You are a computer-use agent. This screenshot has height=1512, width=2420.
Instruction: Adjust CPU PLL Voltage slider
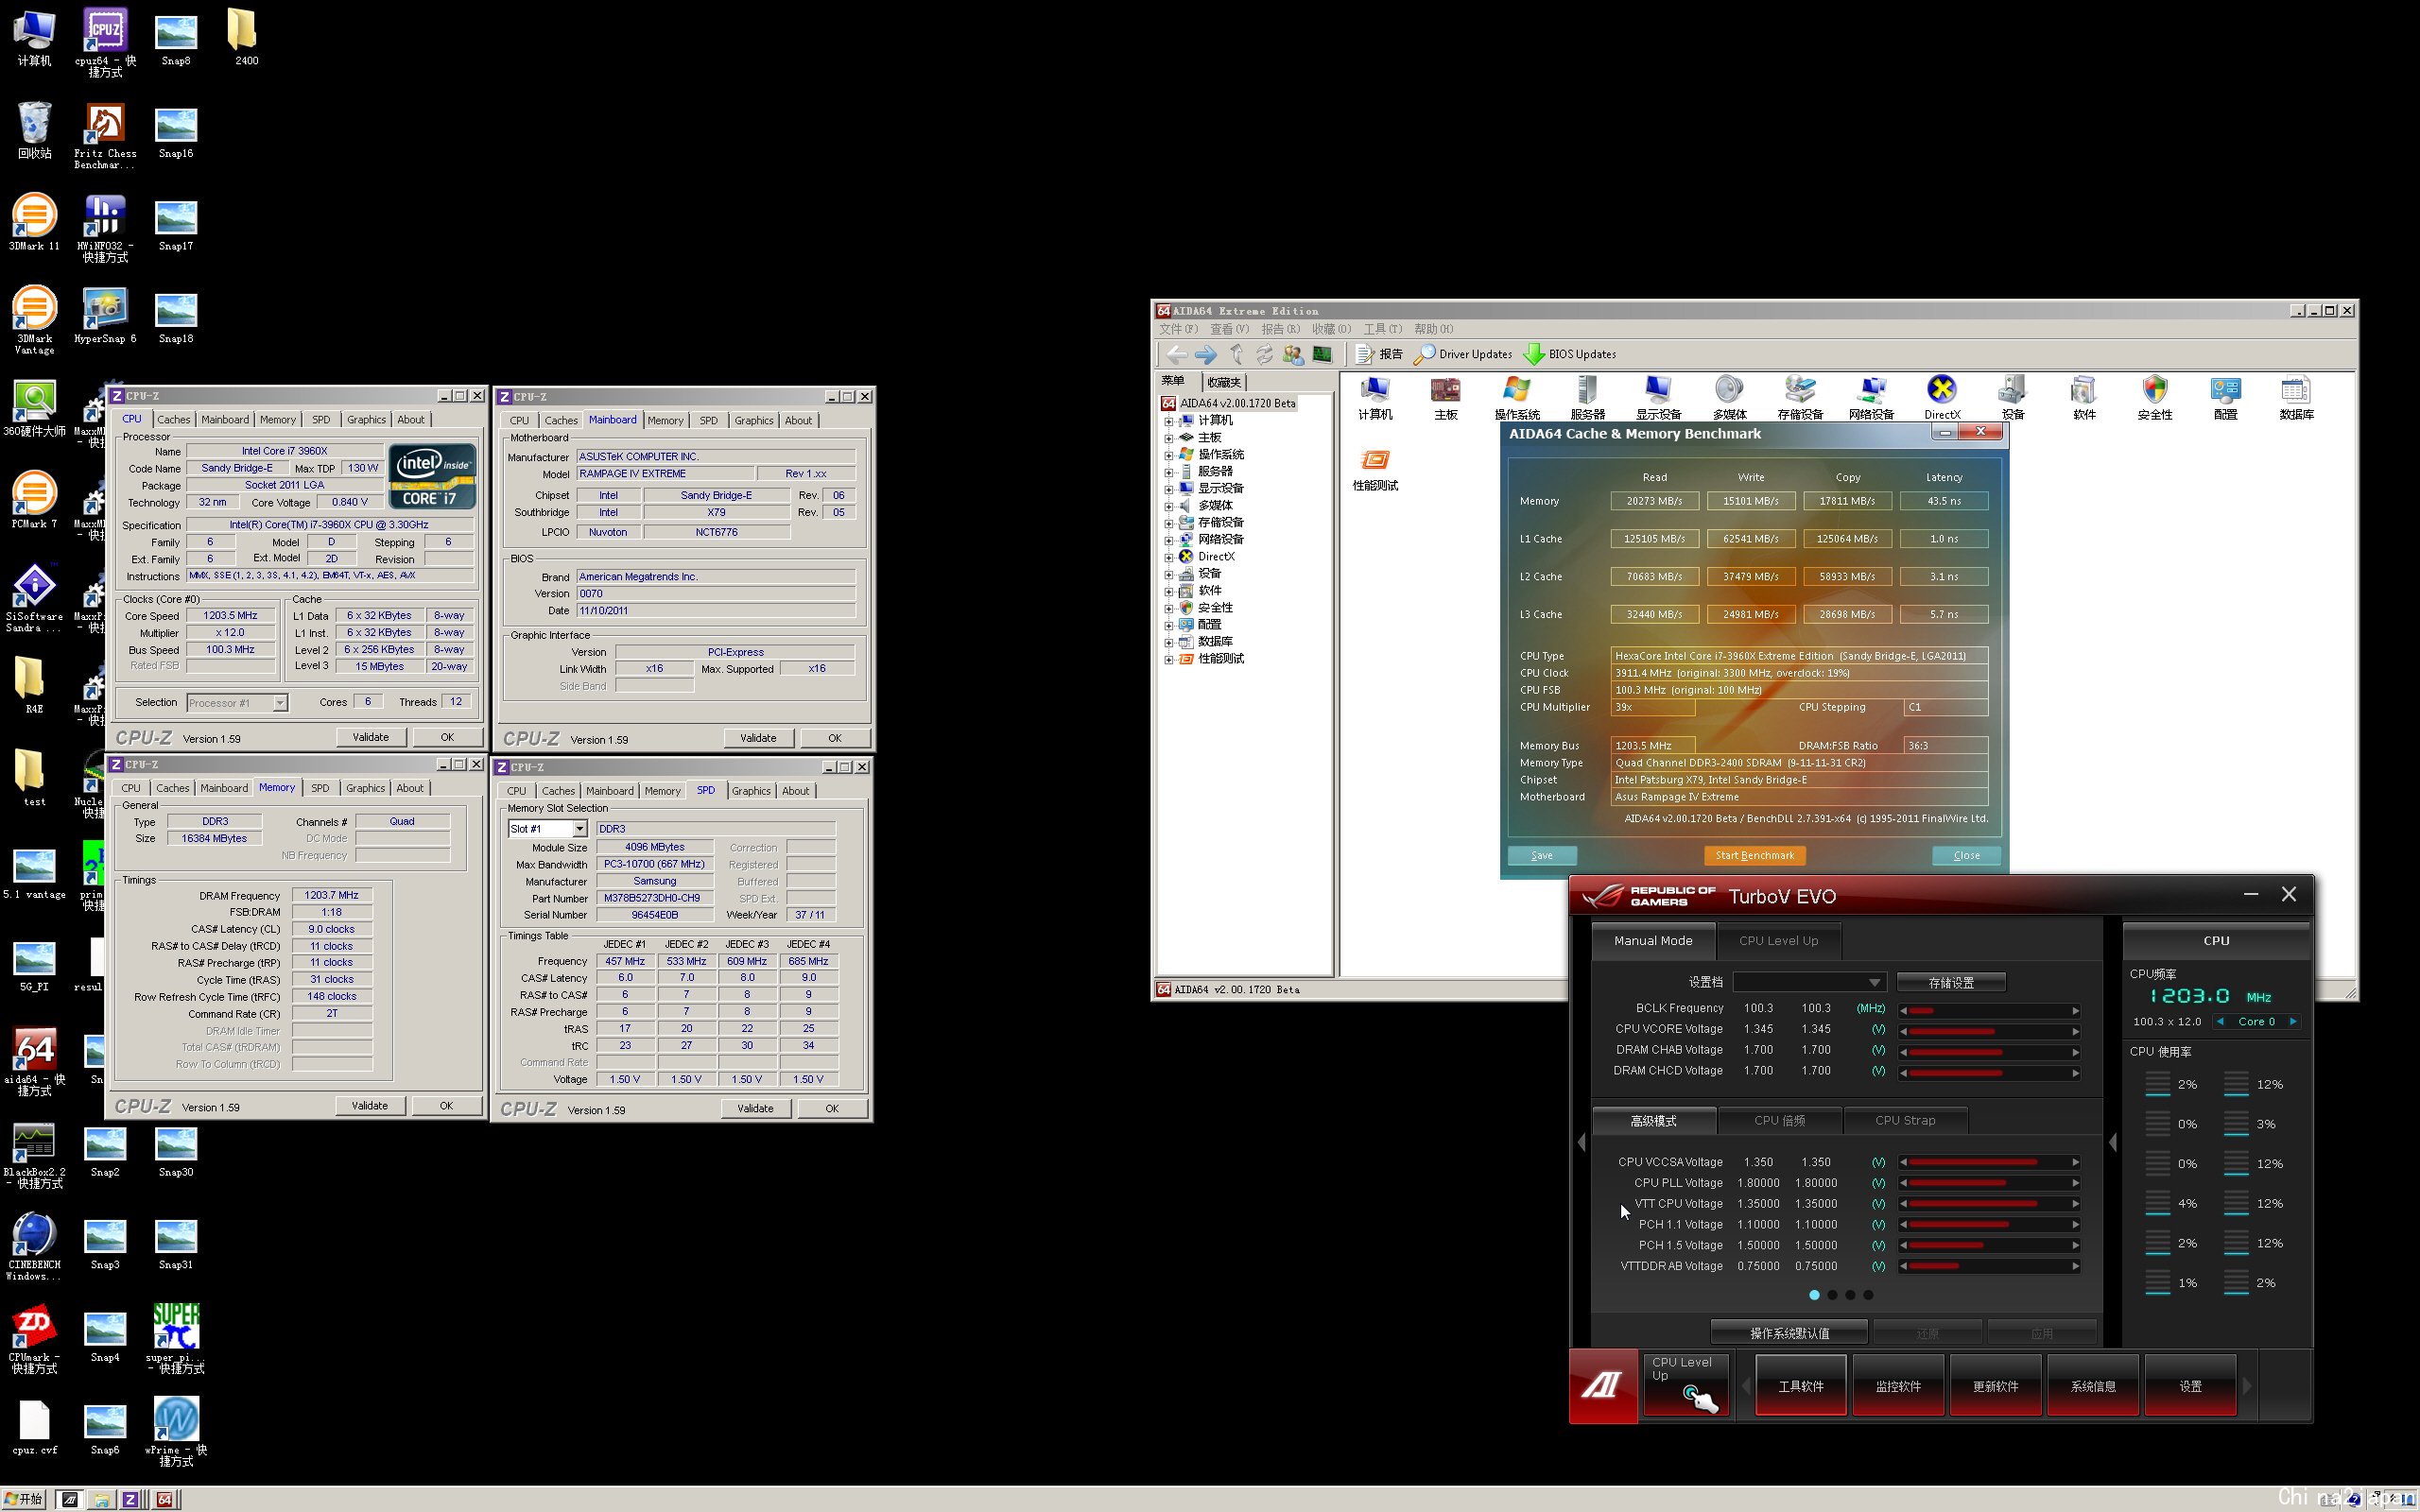click(1989, 1183)
